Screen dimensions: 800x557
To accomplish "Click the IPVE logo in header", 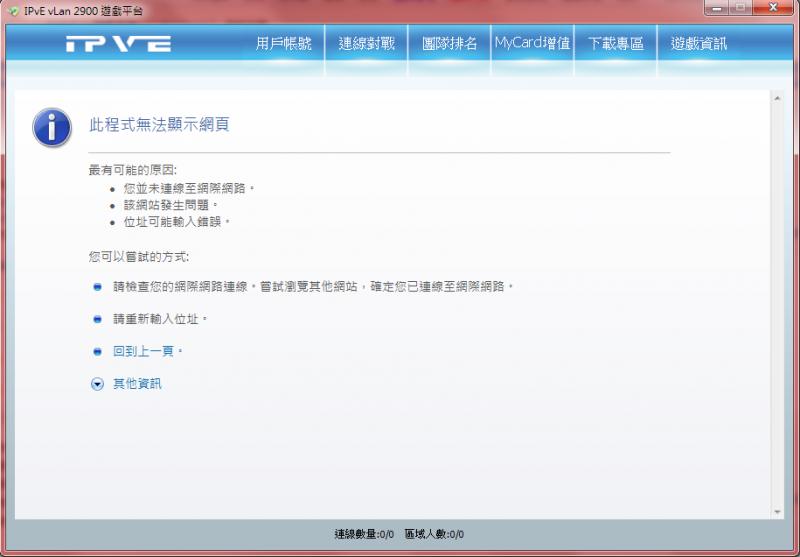I will click(118, 44).
